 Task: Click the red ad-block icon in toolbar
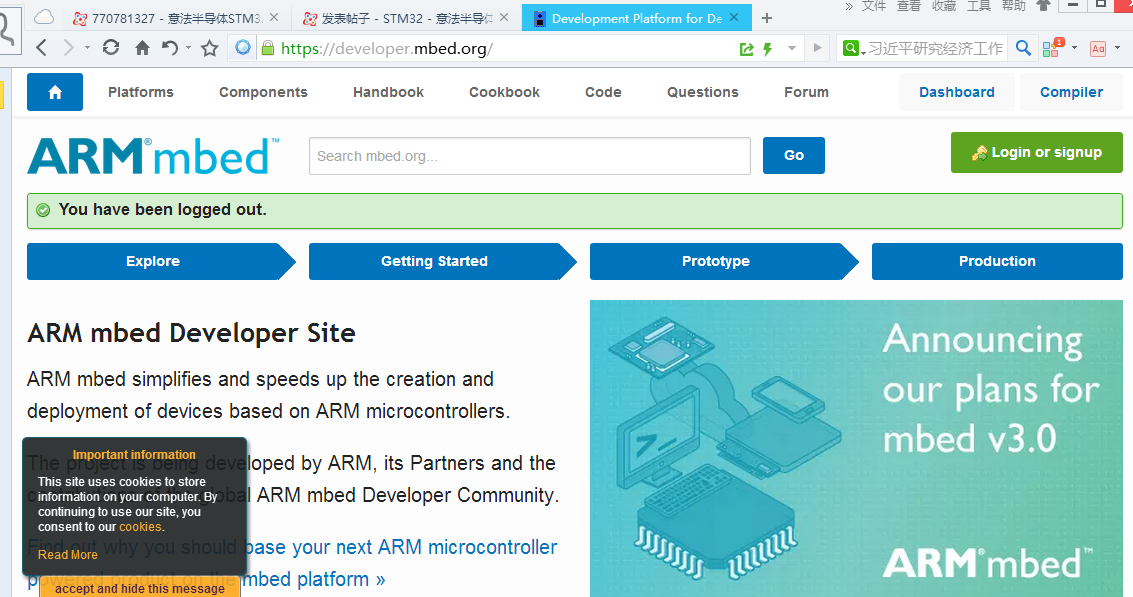(1098, 48)
